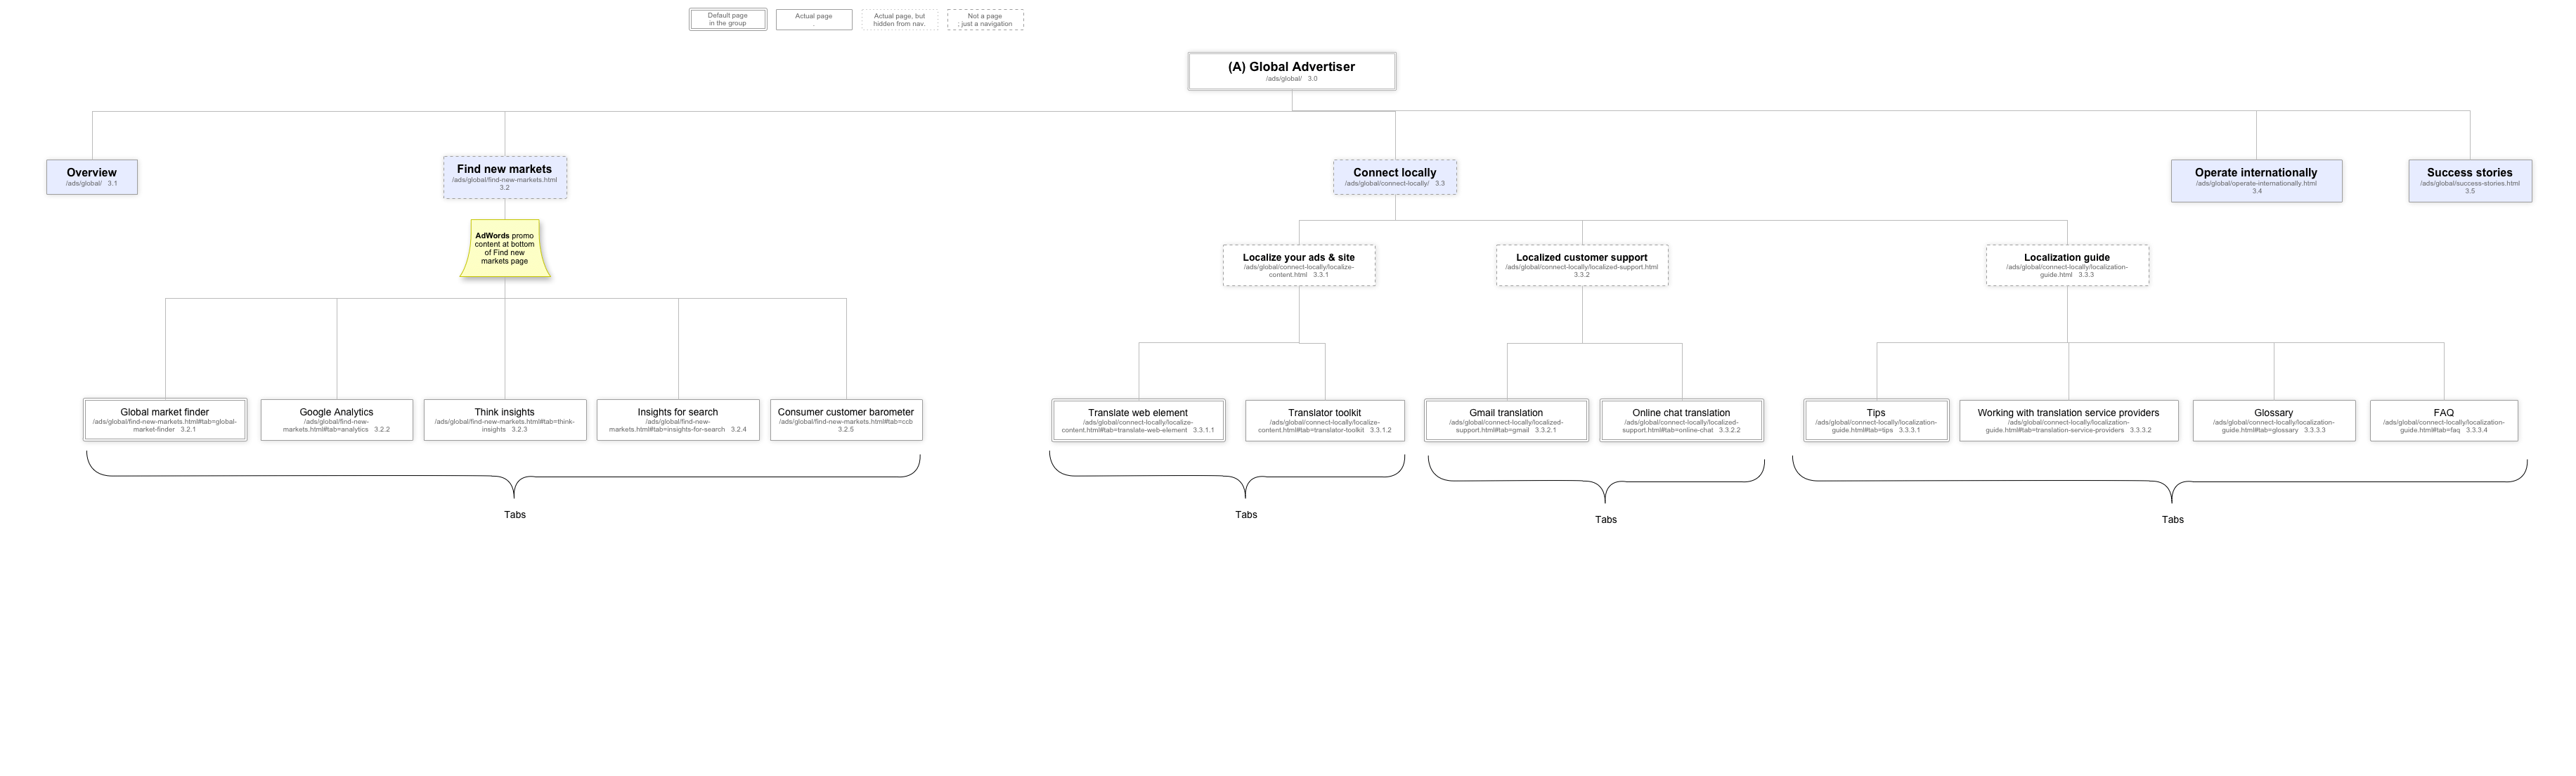
Task: Select the yellow AdWords promo sticky note
Action: (505, 249)
